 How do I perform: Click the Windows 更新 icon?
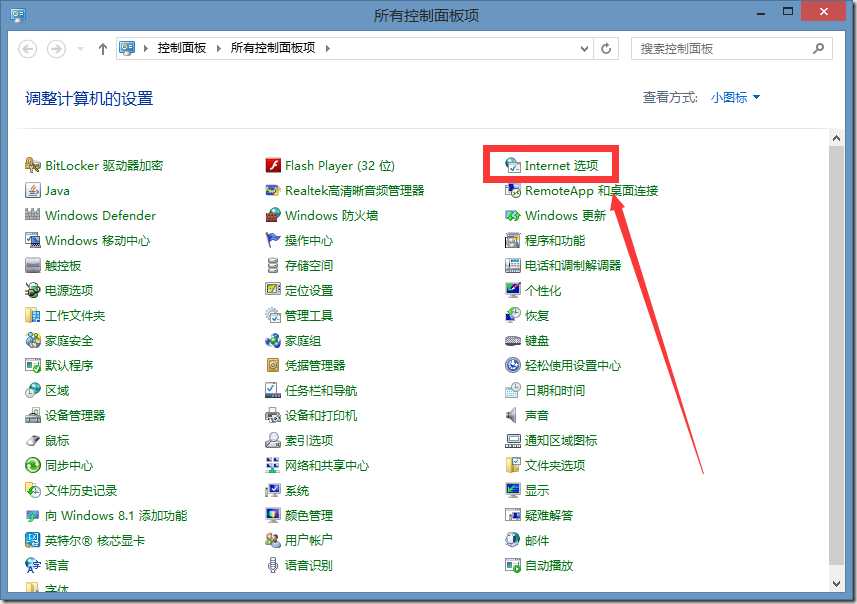513,215
